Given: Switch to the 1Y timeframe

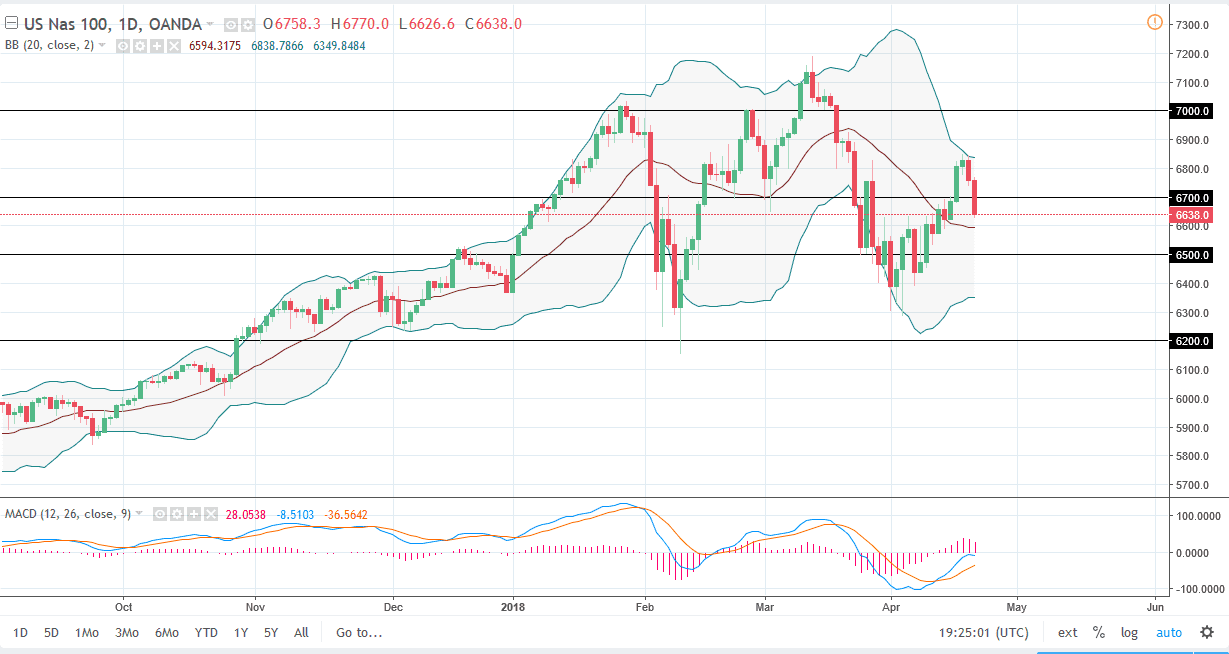Looking at the screenshot, I should pos(240,633).
